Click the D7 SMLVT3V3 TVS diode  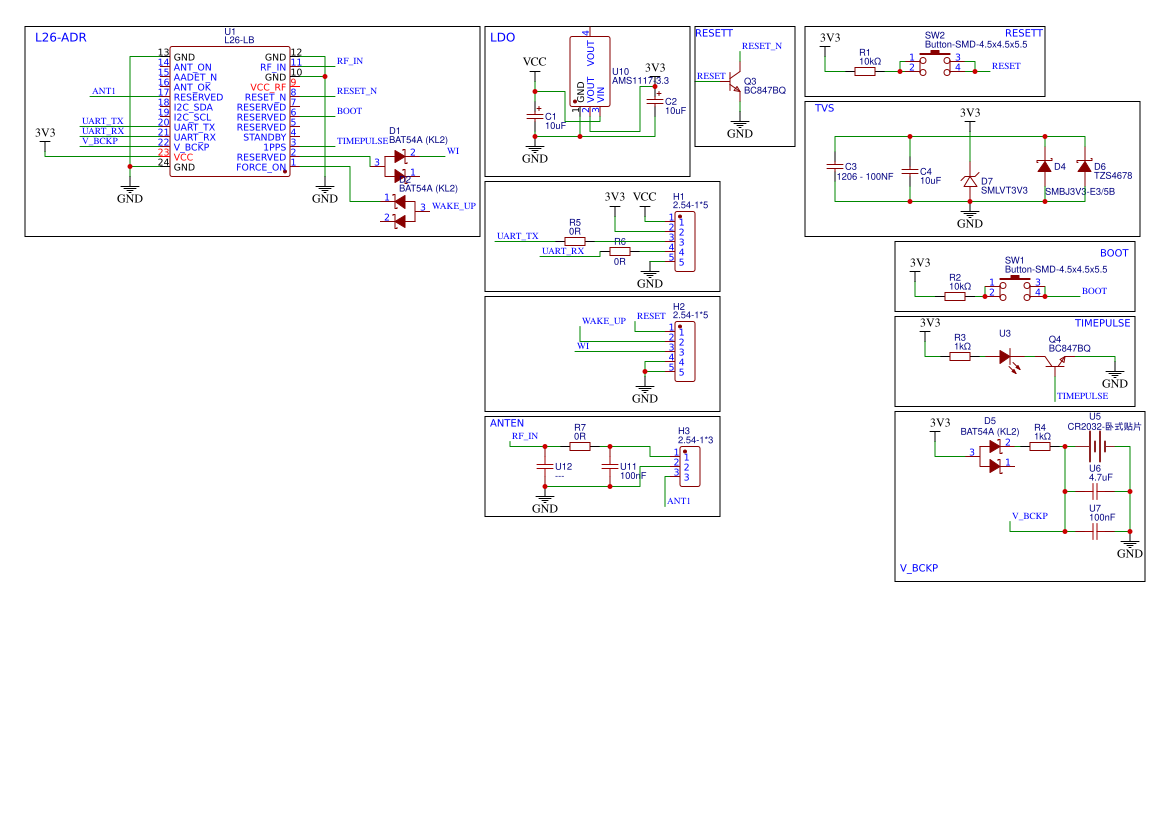[x=970, y=181]
